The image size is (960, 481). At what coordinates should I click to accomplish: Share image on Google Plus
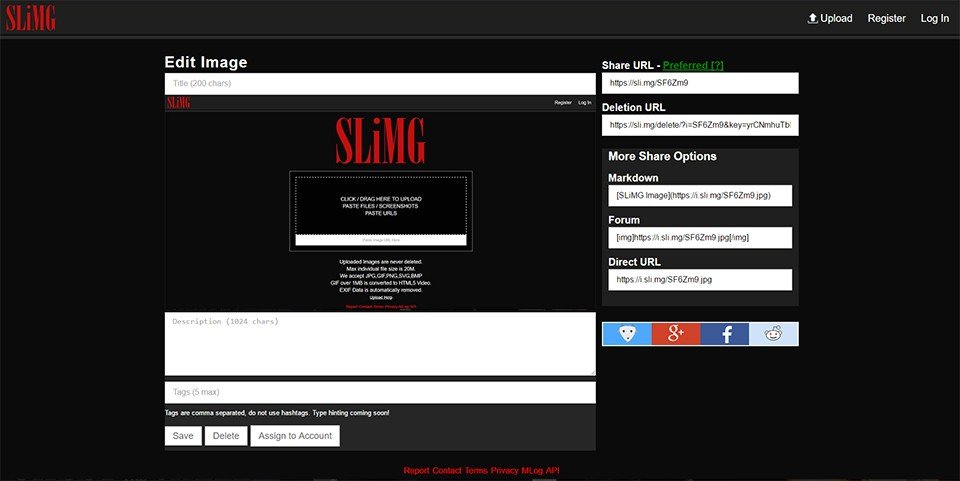[x=675, y=334]
